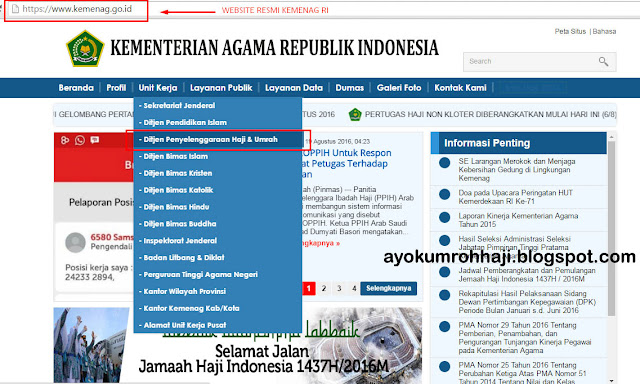Open the Dumas menu
This screenshot has width=640, height=384.
(350, 88)
